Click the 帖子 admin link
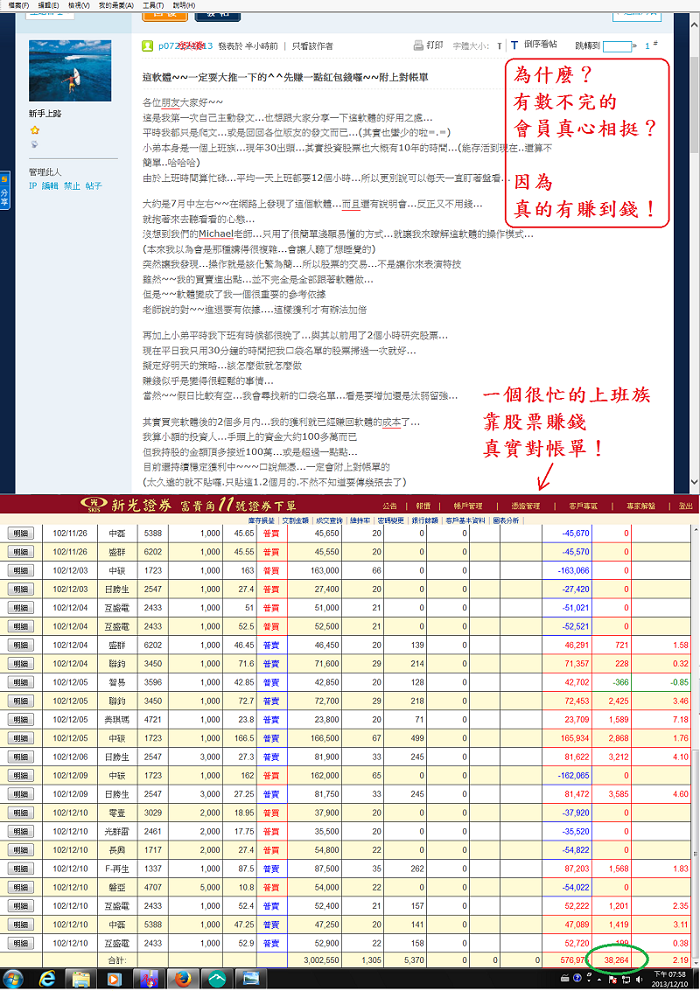The width and height of the screenshot is (700, 991). click(x=94, y=186)
